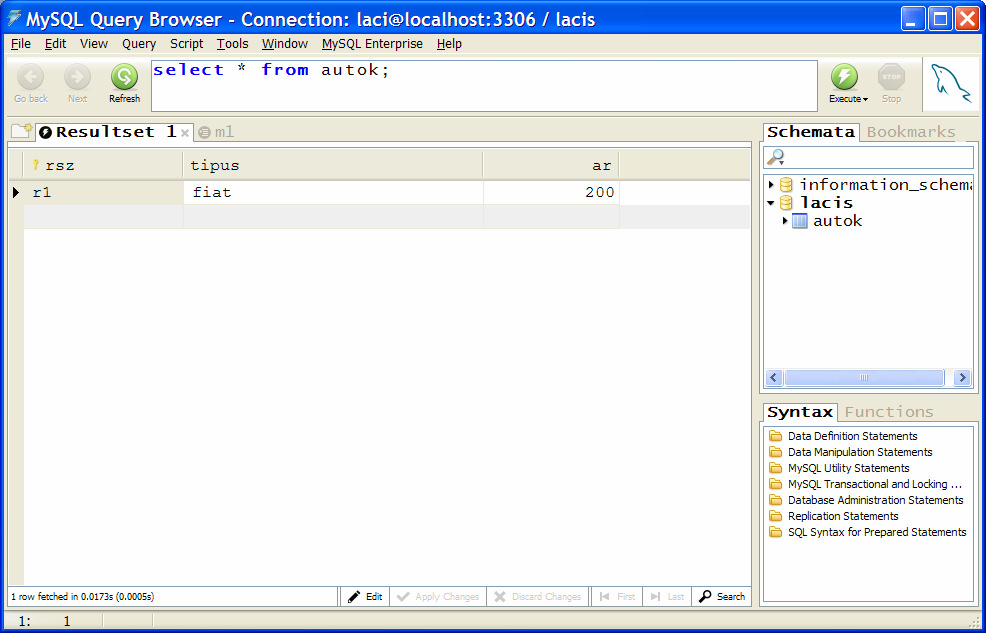The height and width of the screenshot is (633, 986).
Task: Open the Edit menu
Action: tap(55, 43)
